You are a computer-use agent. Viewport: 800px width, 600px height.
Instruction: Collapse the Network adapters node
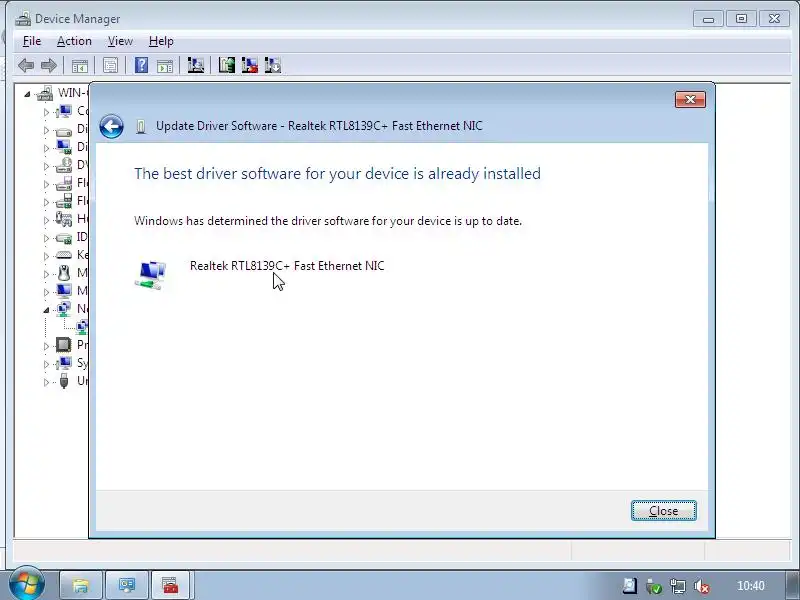[x=46, y=310]
